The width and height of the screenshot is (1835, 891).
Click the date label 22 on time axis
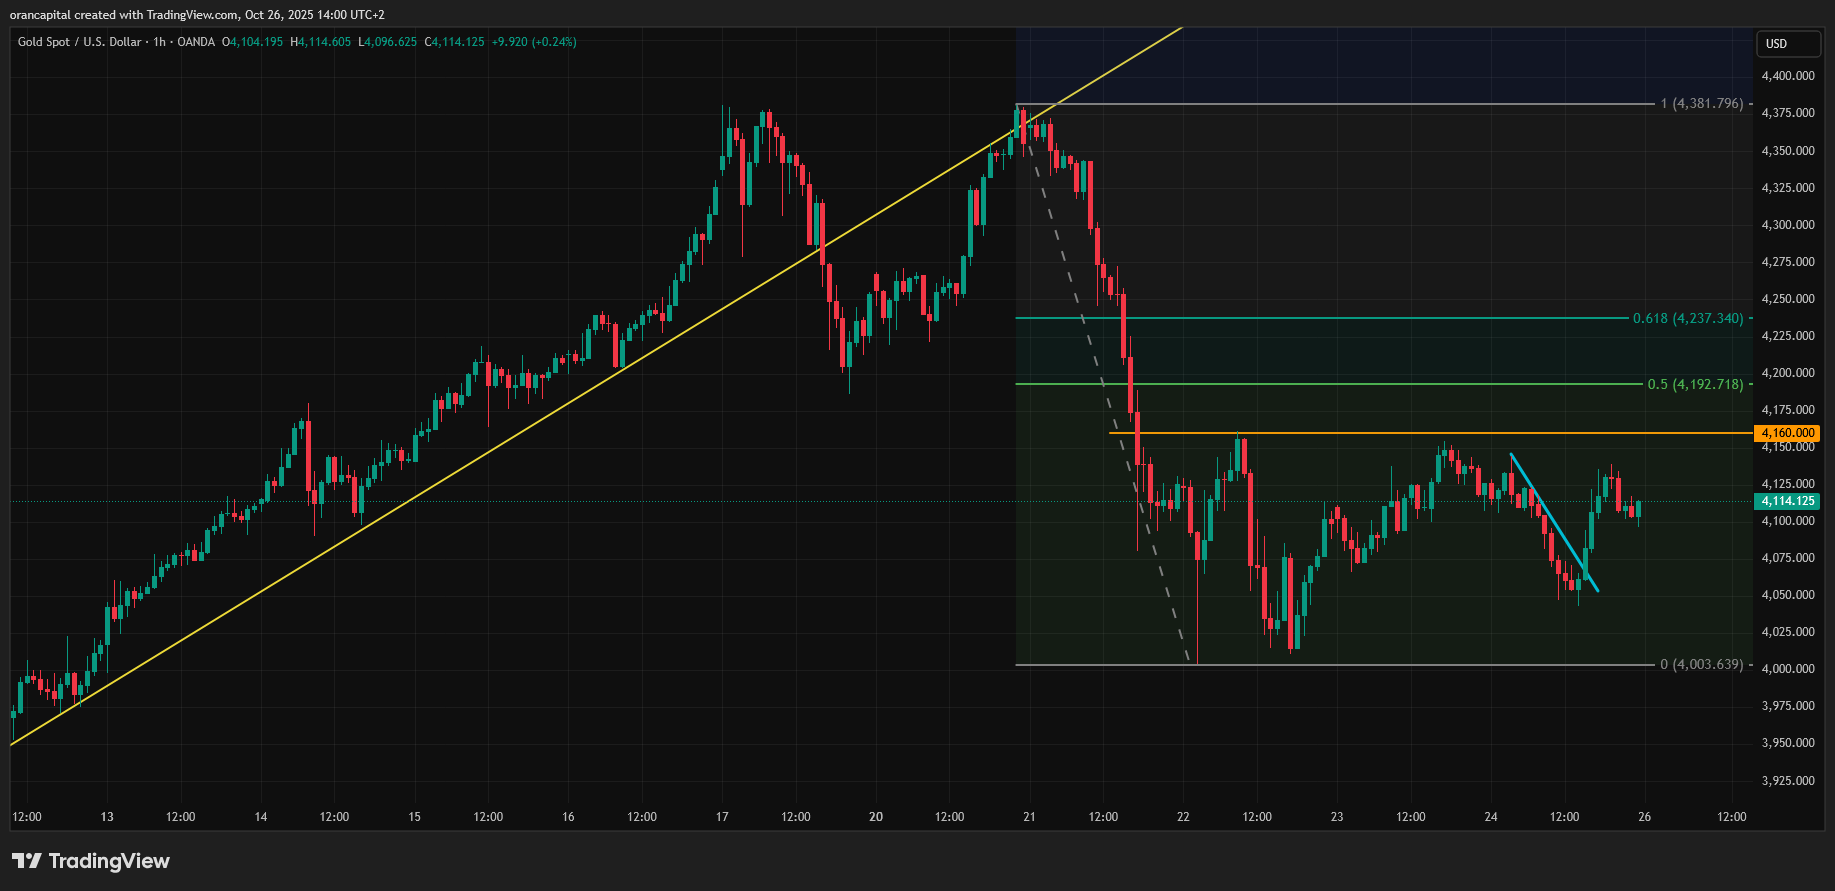click(x=1183, y=817)
